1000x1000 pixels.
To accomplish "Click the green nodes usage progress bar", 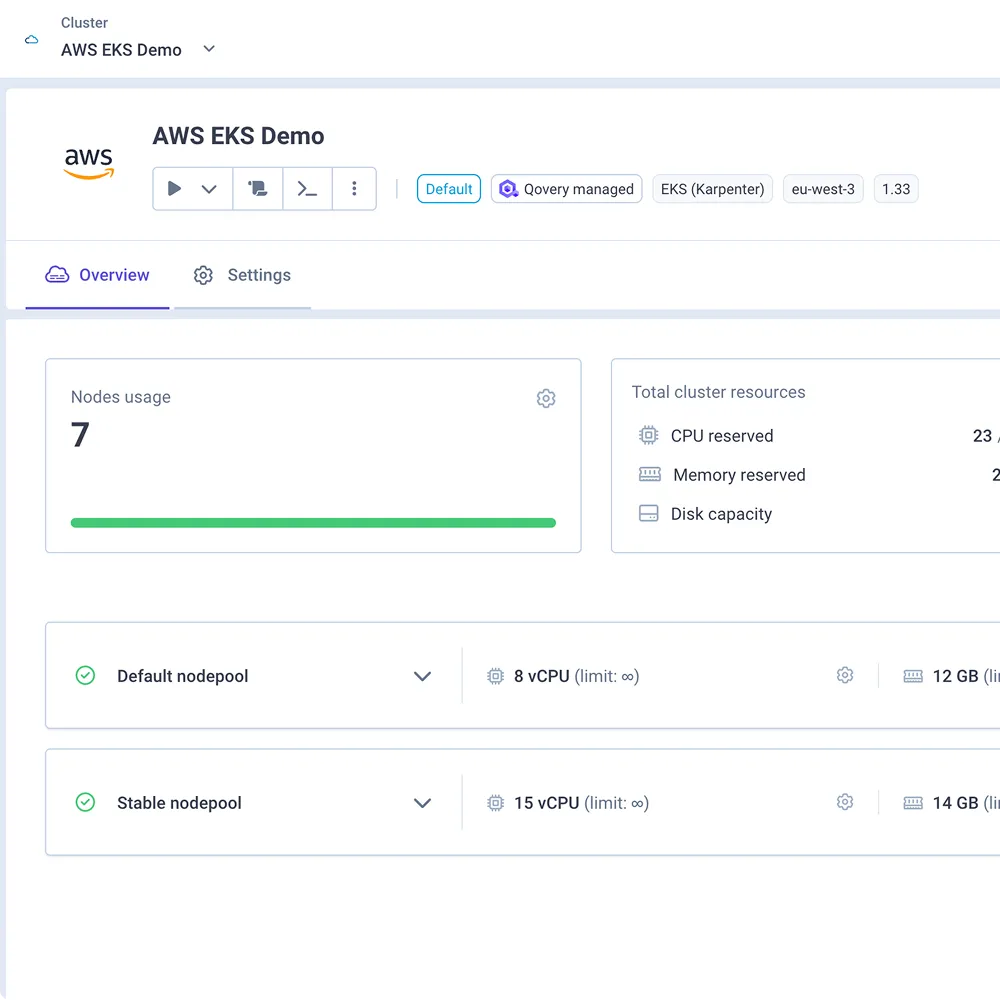I will point(313,523).
